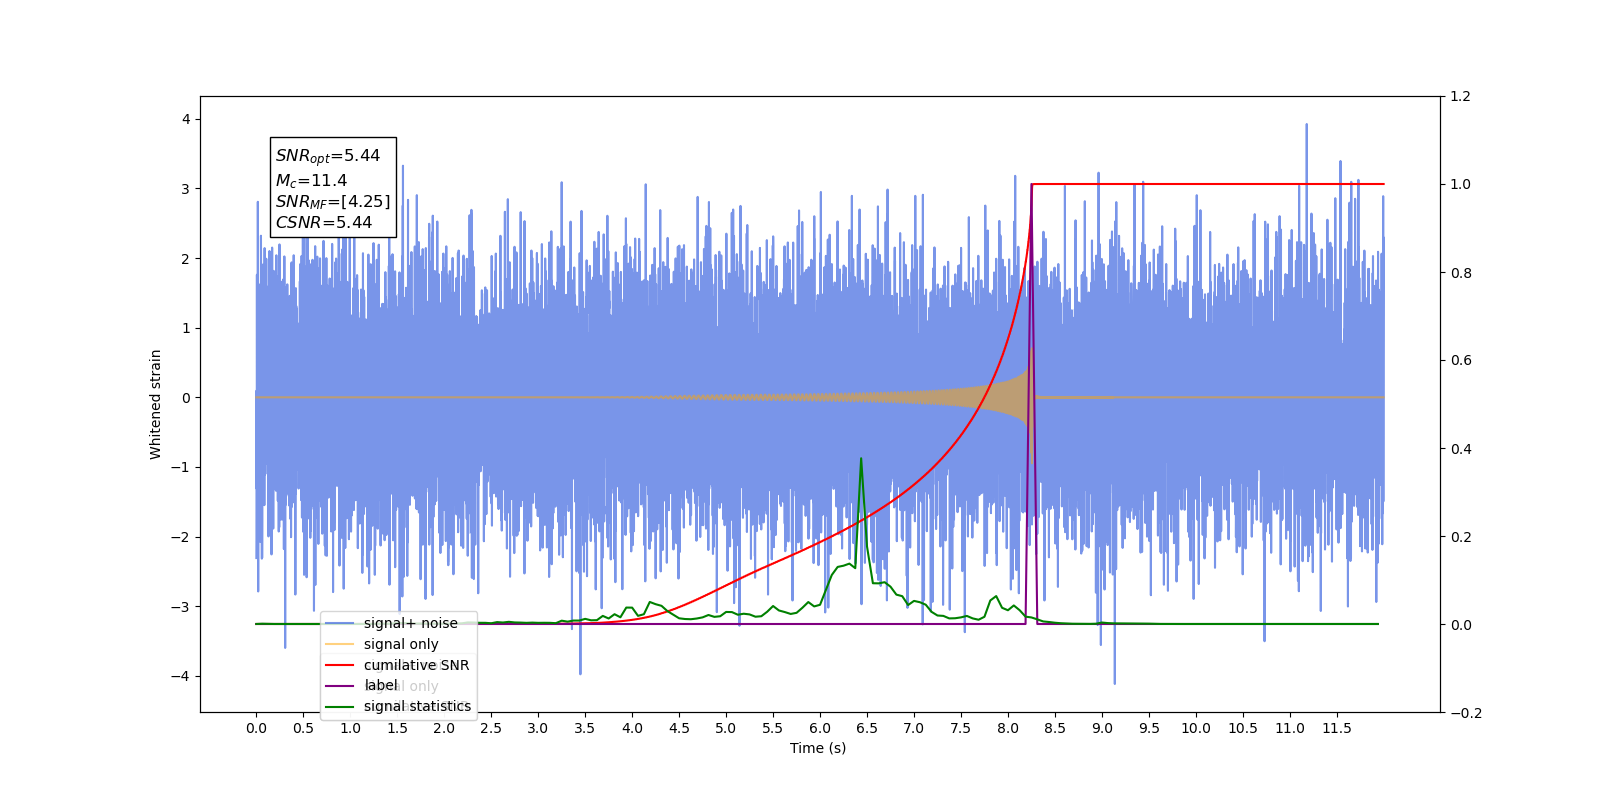This screenshot has width=1600, height=800.
Task: Click the SNRMF=[4.25] annotation text
Action: pos(333,201)
